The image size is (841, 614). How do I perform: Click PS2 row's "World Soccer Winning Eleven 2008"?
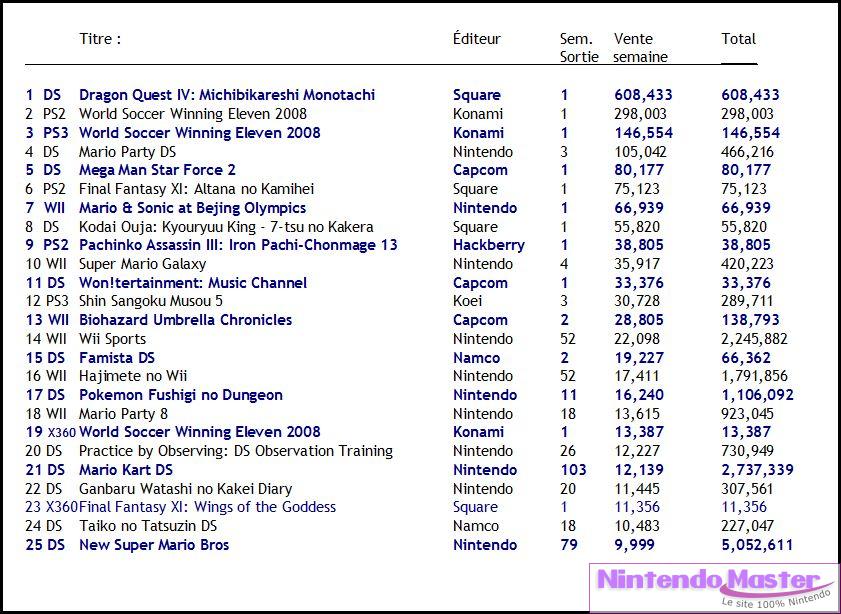pos(193,114)
